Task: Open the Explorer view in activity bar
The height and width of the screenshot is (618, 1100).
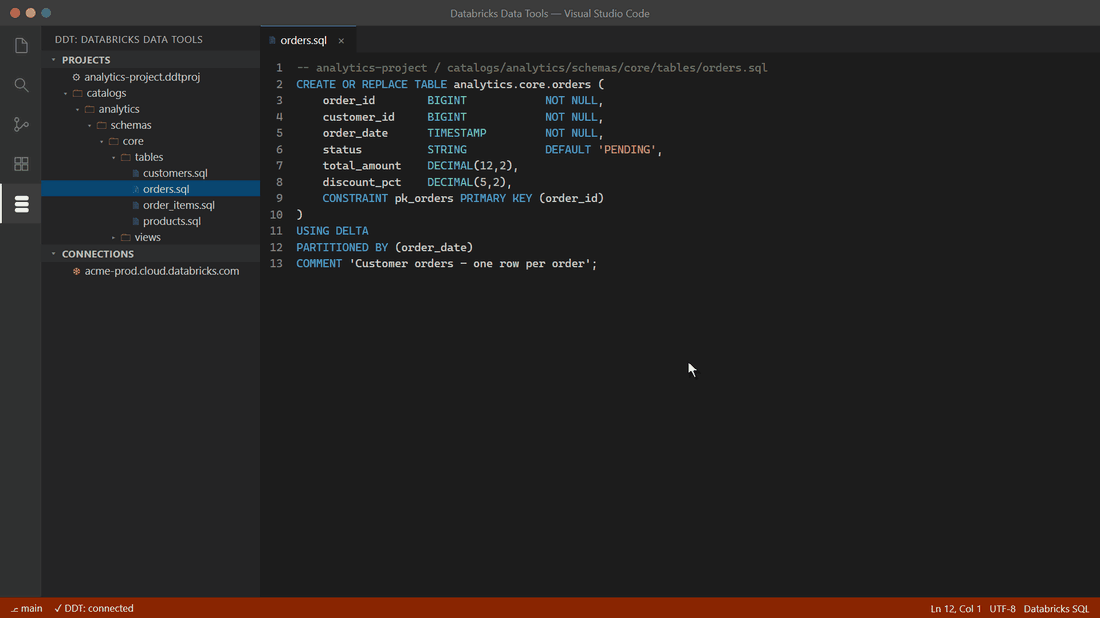Action: click(x=21, y=46)
